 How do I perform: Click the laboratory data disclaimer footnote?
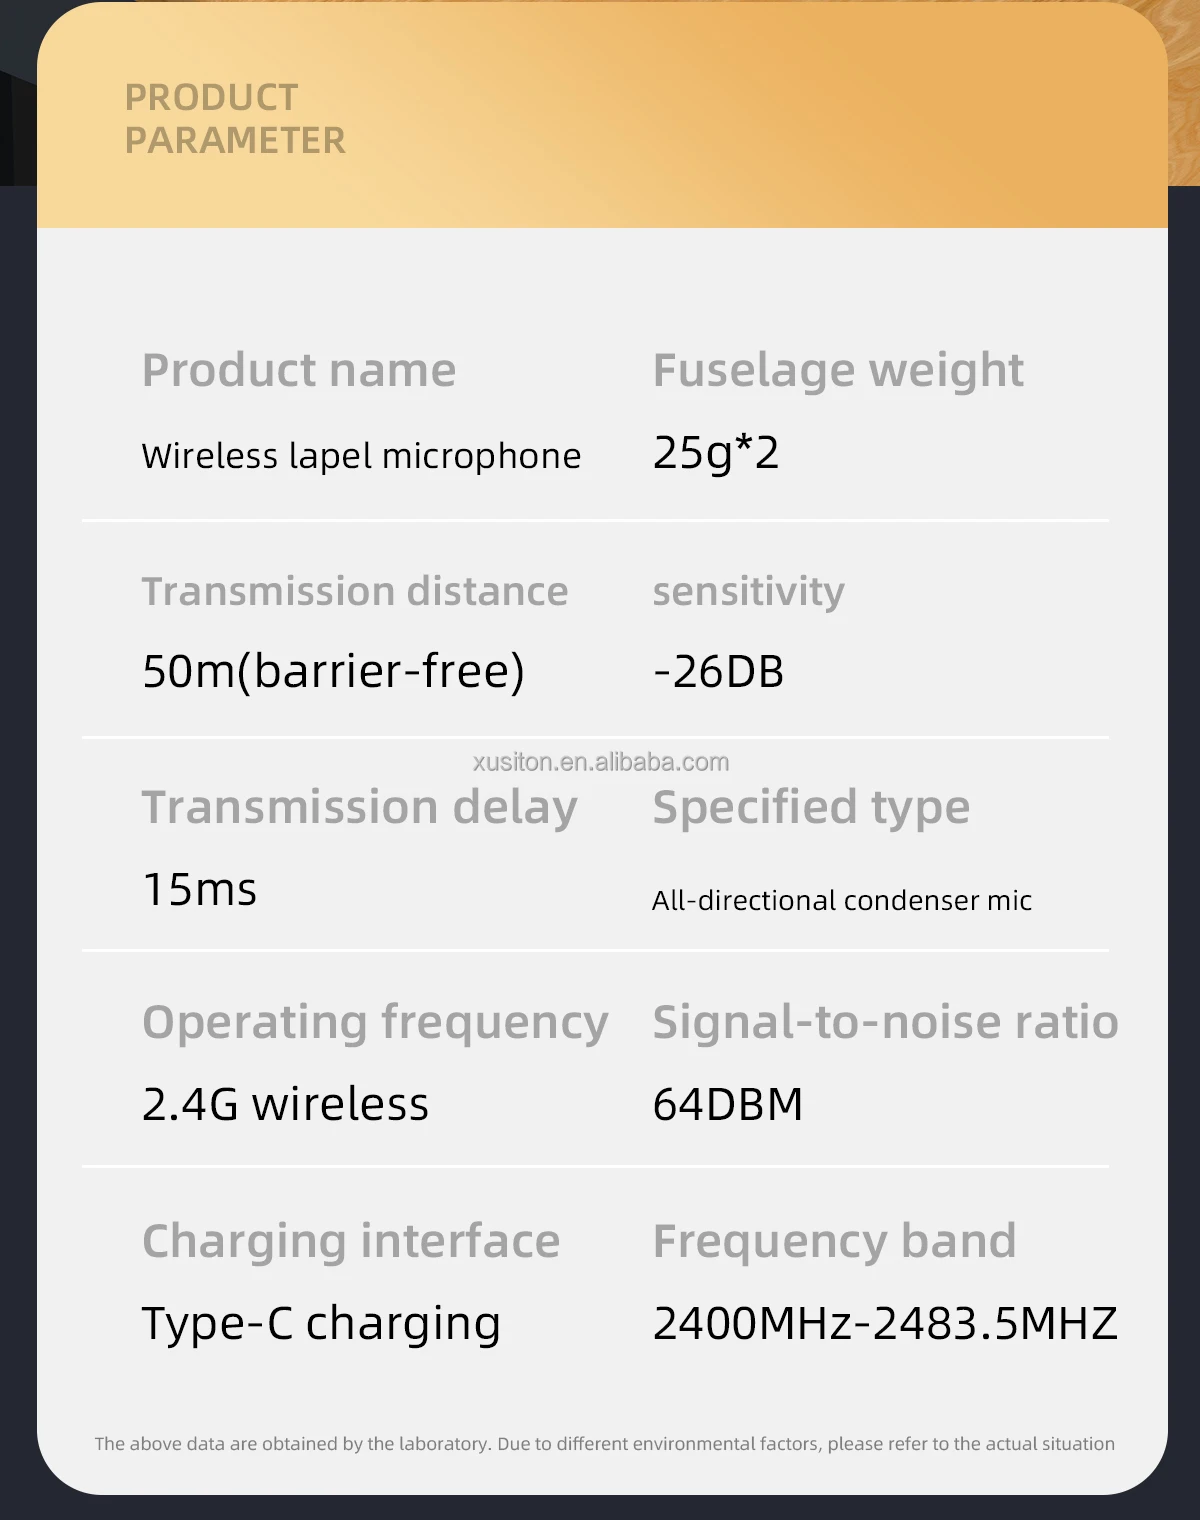tap(604, 1444)
